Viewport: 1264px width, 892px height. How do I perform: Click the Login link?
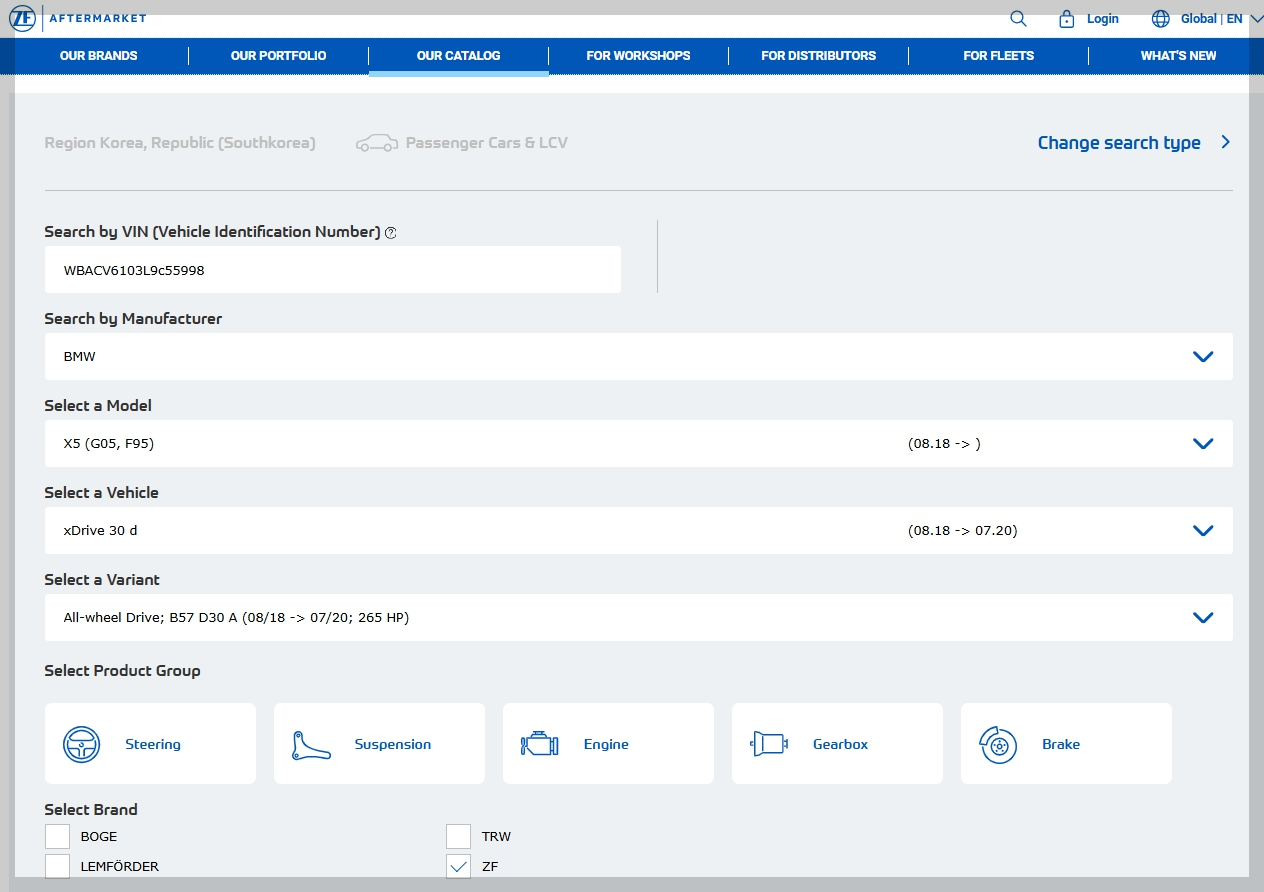[1103, 18]
